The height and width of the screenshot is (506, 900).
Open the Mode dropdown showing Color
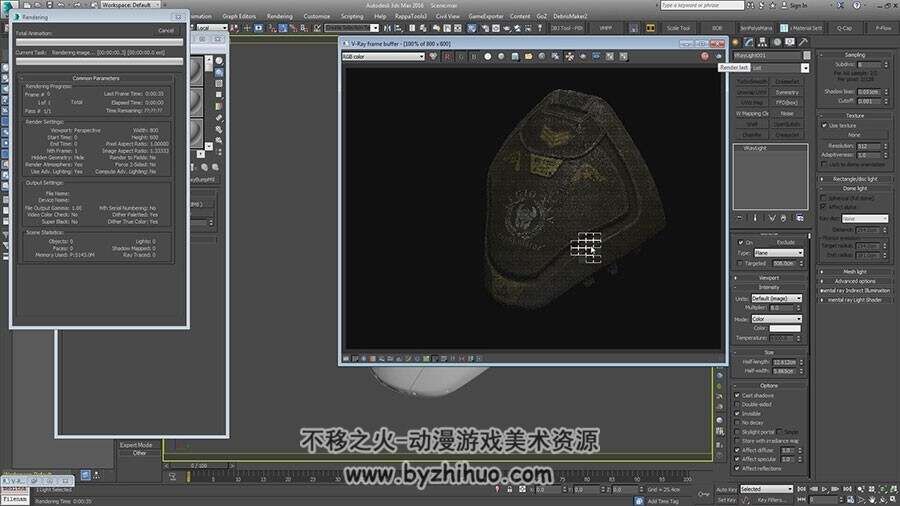[x=777, y=318]
